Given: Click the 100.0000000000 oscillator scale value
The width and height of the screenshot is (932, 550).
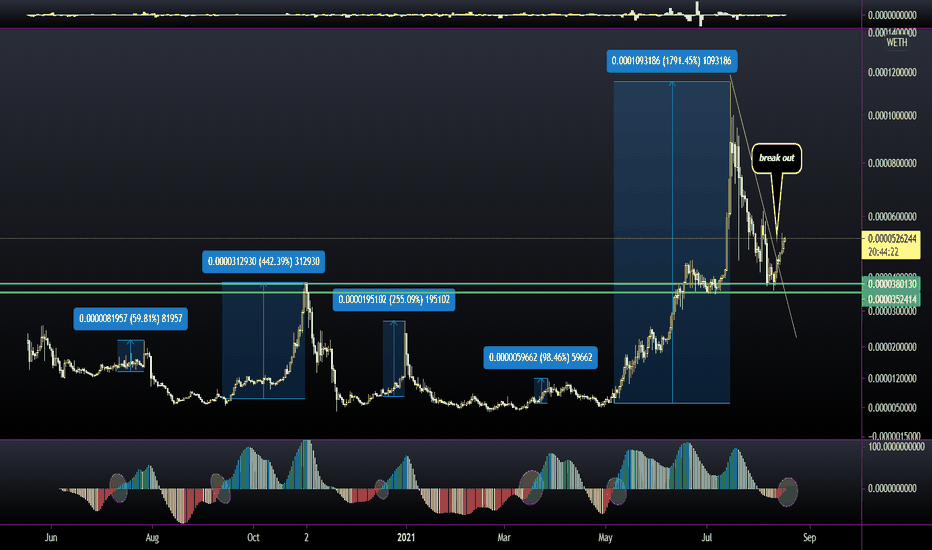Looking at the screenshot, I should [896, 447].
